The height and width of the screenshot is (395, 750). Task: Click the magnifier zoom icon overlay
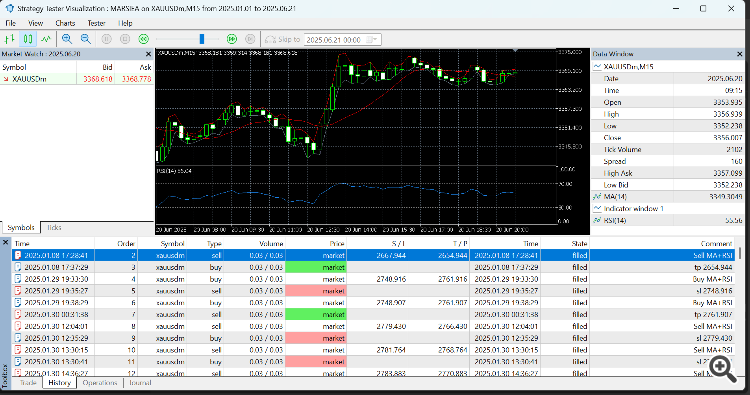(x=722, y=369)
